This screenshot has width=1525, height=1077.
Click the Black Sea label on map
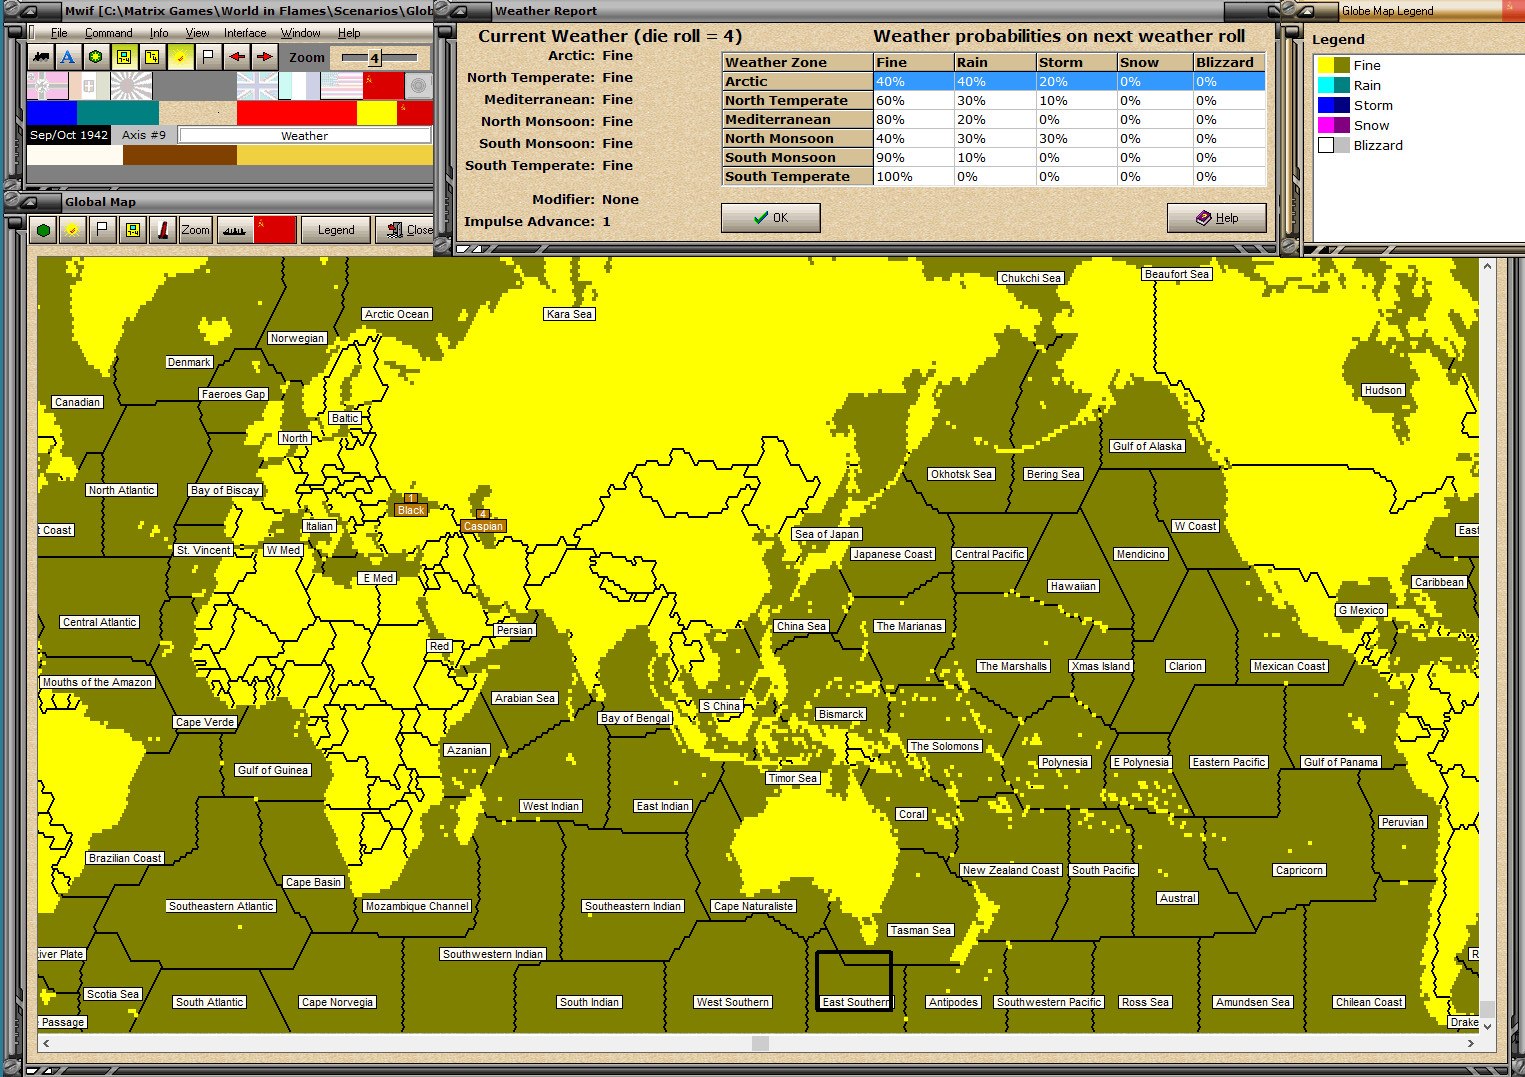point(411,510)
